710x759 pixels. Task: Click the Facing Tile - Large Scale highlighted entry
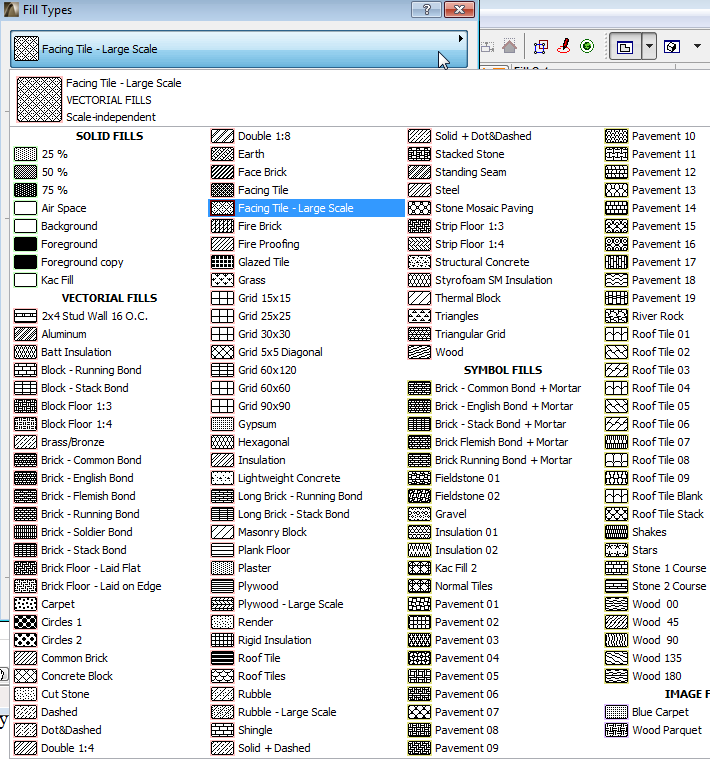tap(306, 208)
